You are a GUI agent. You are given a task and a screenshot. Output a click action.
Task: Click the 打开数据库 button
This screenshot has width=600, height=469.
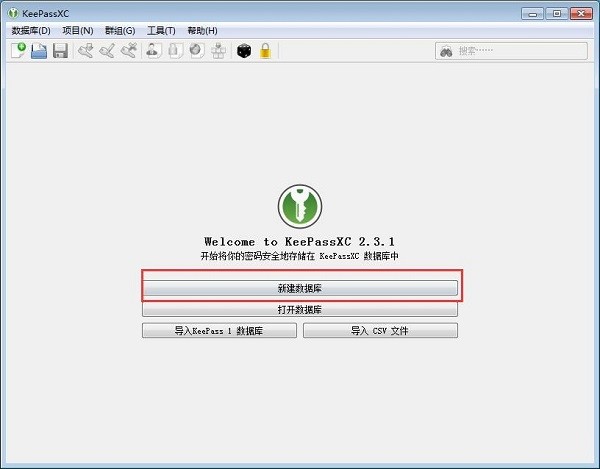[x=300, y=309]
